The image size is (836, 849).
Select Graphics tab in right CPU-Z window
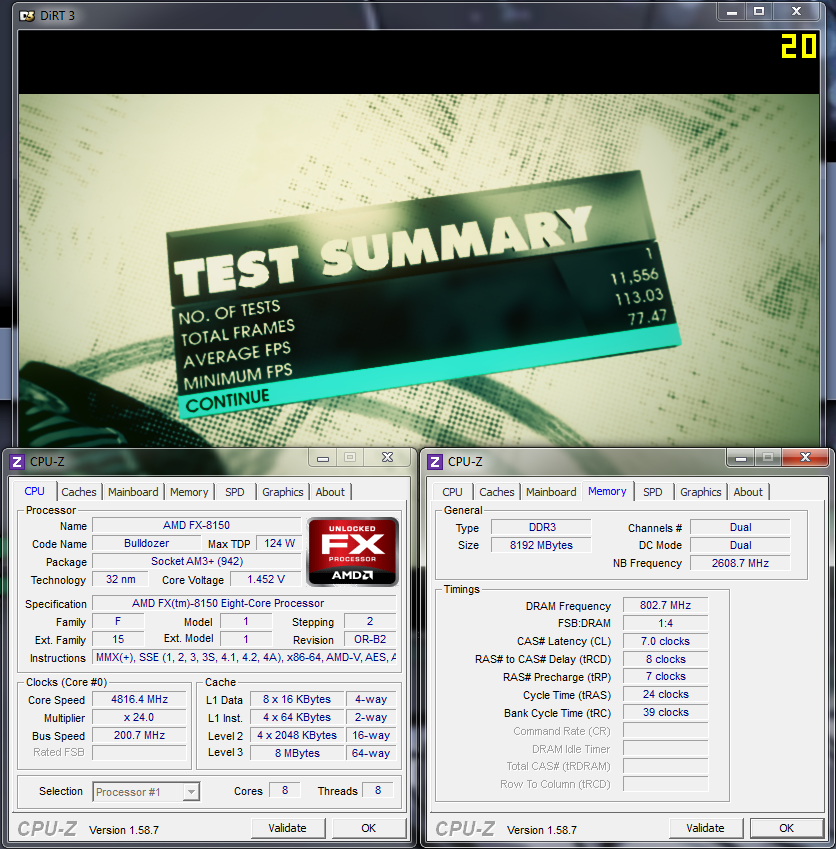tap(700, 492)
